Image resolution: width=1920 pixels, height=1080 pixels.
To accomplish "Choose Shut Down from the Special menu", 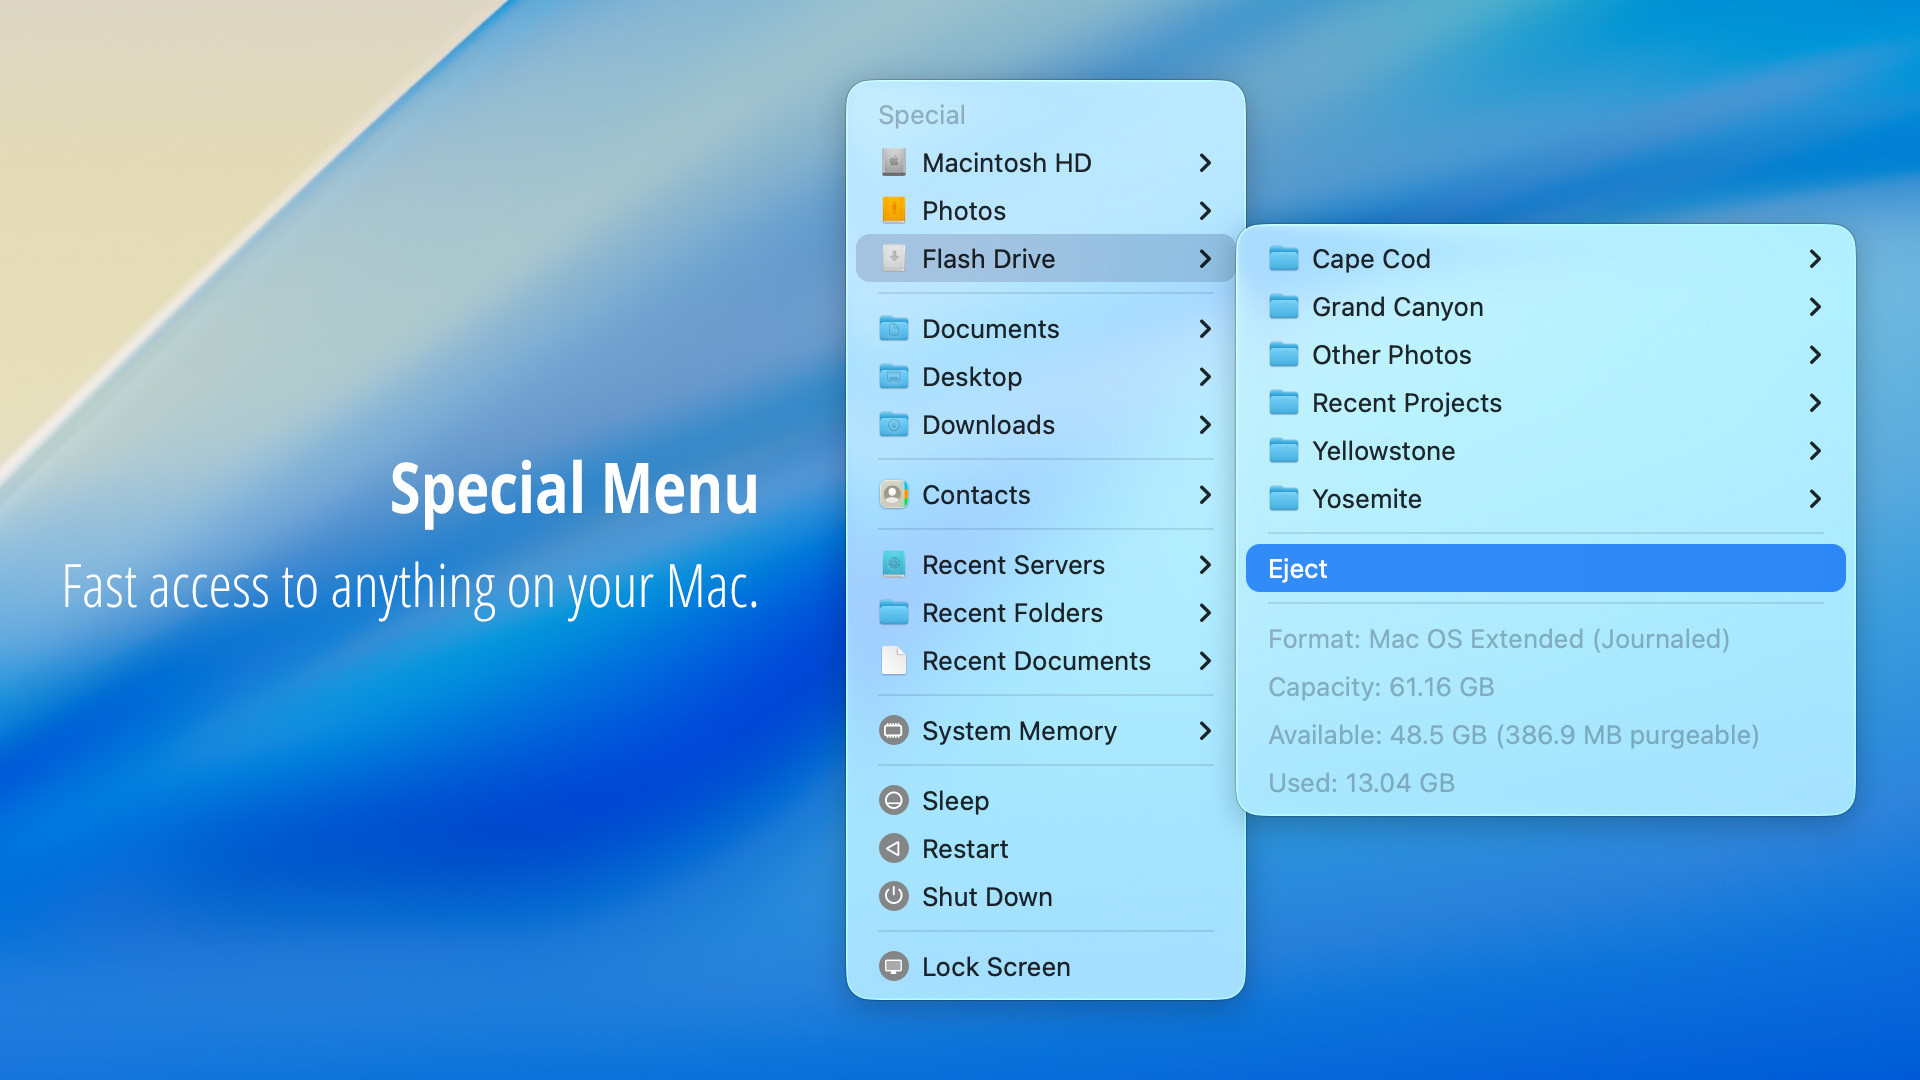I will coord(1046,896).
